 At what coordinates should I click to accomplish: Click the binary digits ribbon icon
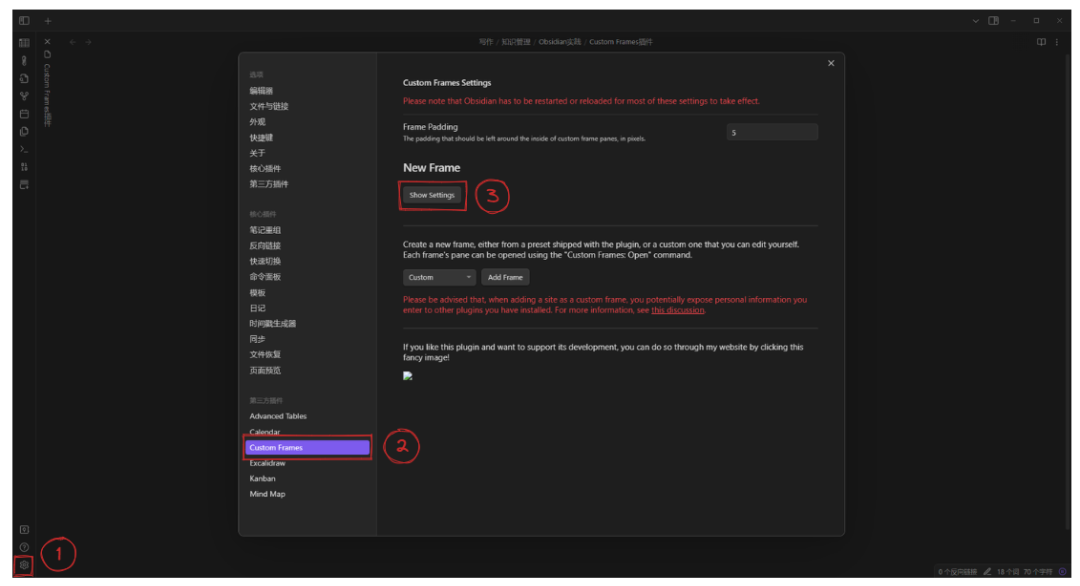(24, 167)
